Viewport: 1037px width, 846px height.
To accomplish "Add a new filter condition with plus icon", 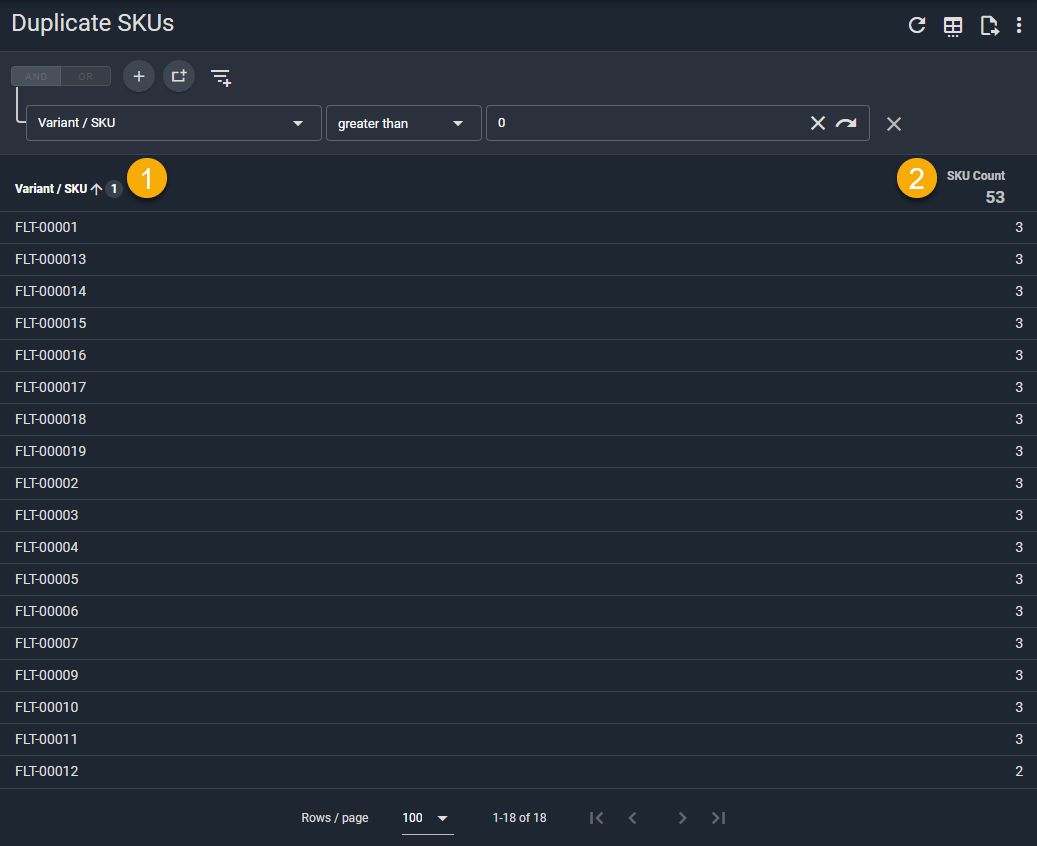I will pos(138,76).
